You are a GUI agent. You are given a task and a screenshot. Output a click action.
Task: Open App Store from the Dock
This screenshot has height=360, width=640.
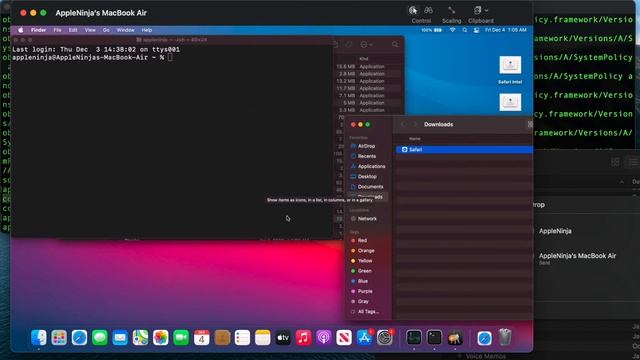(364, 338)
